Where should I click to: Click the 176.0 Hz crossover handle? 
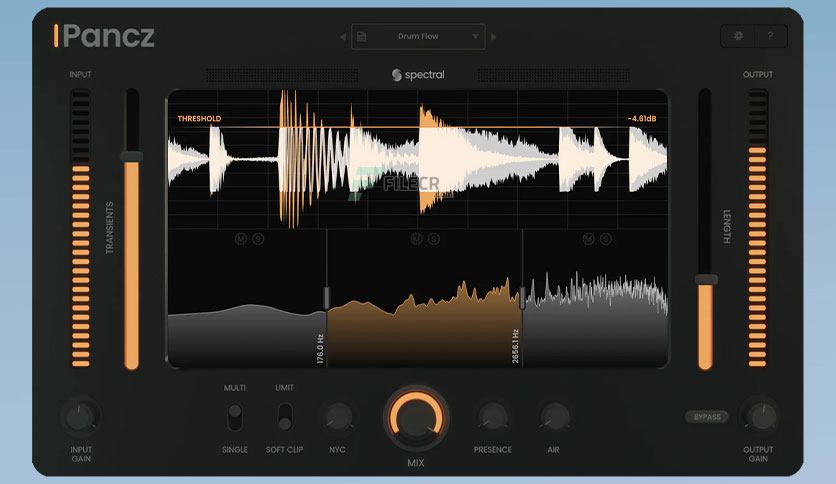326,297
